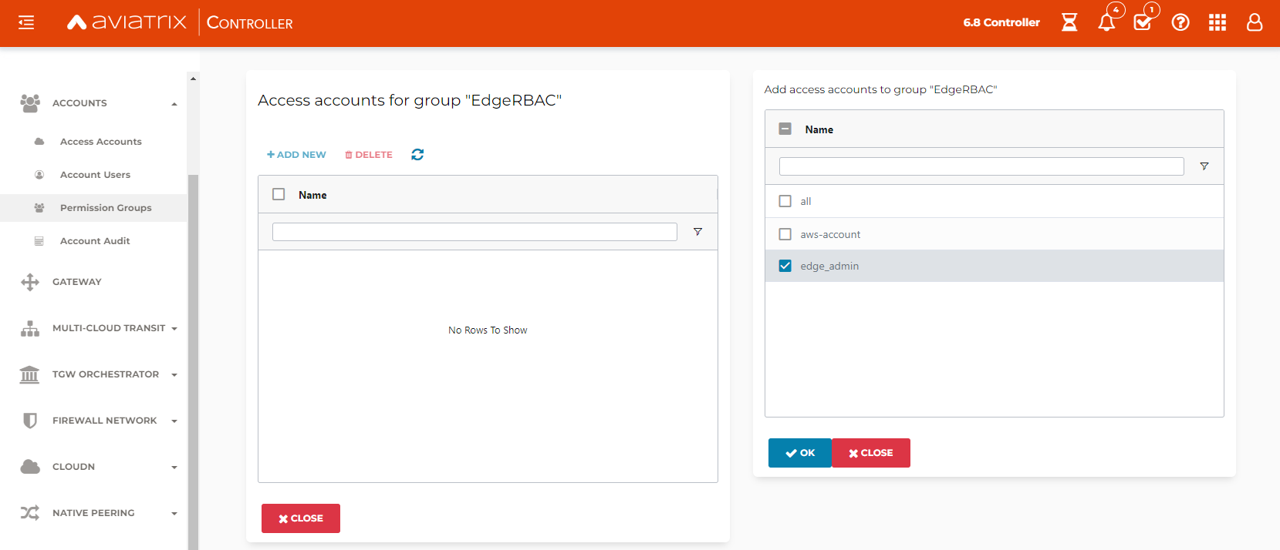Toggle select-all checkbox in left accounts table

(x=279, y=194)
